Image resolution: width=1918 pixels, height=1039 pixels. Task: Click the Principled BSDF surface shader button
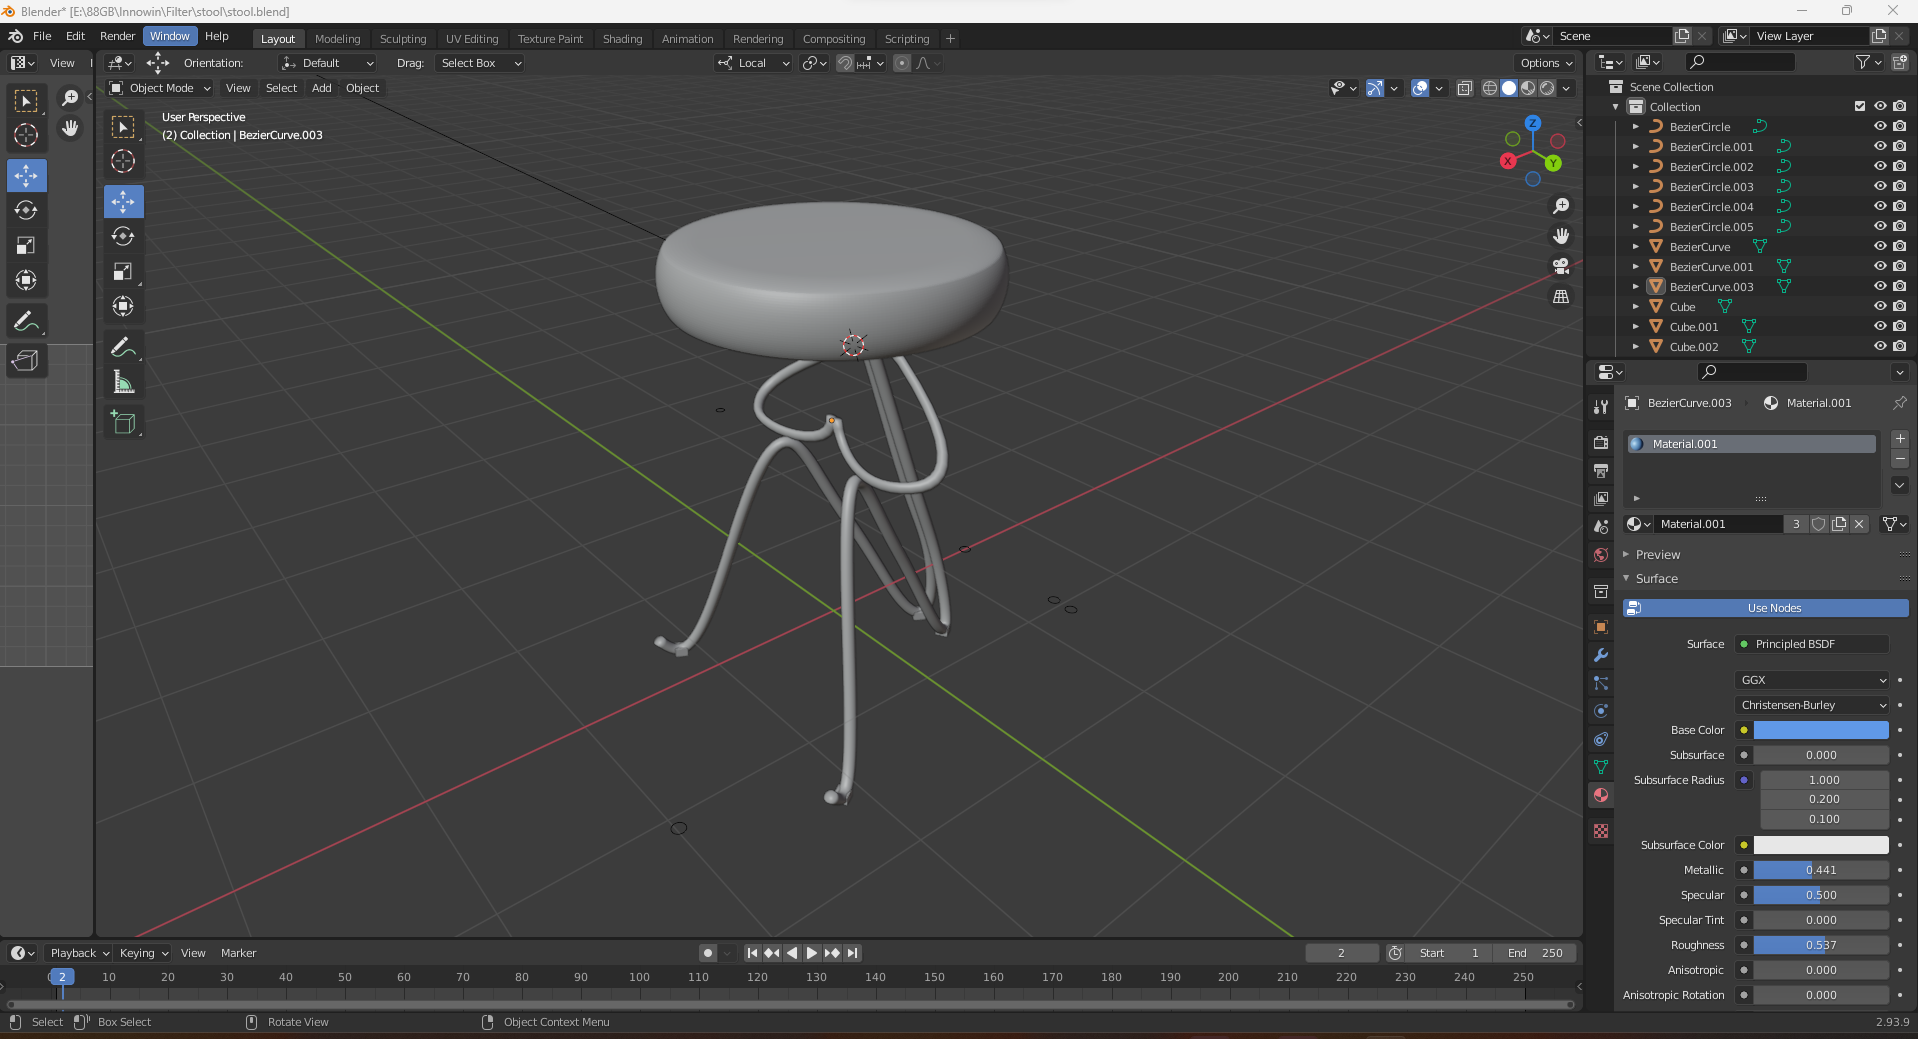[1812, 644]
